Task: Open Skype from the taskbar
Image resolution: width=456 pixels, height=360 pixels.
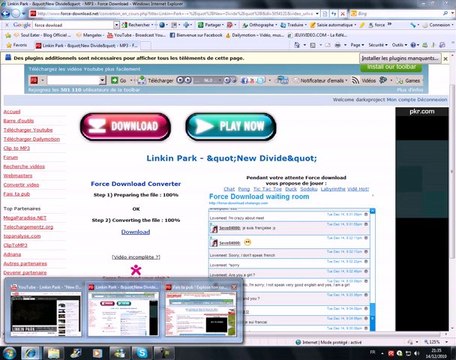Action: (142, 353)
